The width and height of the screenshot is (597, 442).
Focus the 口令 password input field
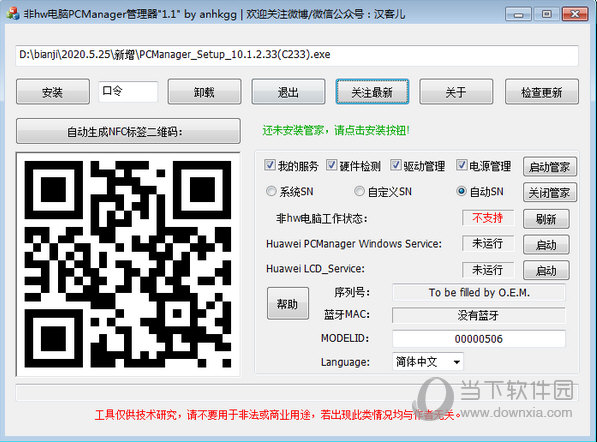click(128, 91)
